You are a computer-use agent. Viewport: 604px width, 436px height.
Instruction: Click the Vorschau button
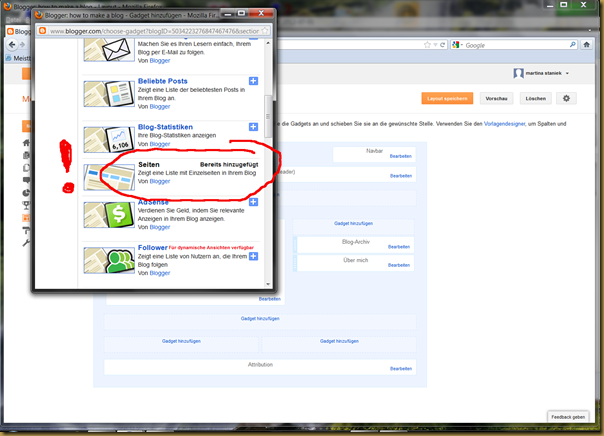[496, 98]
